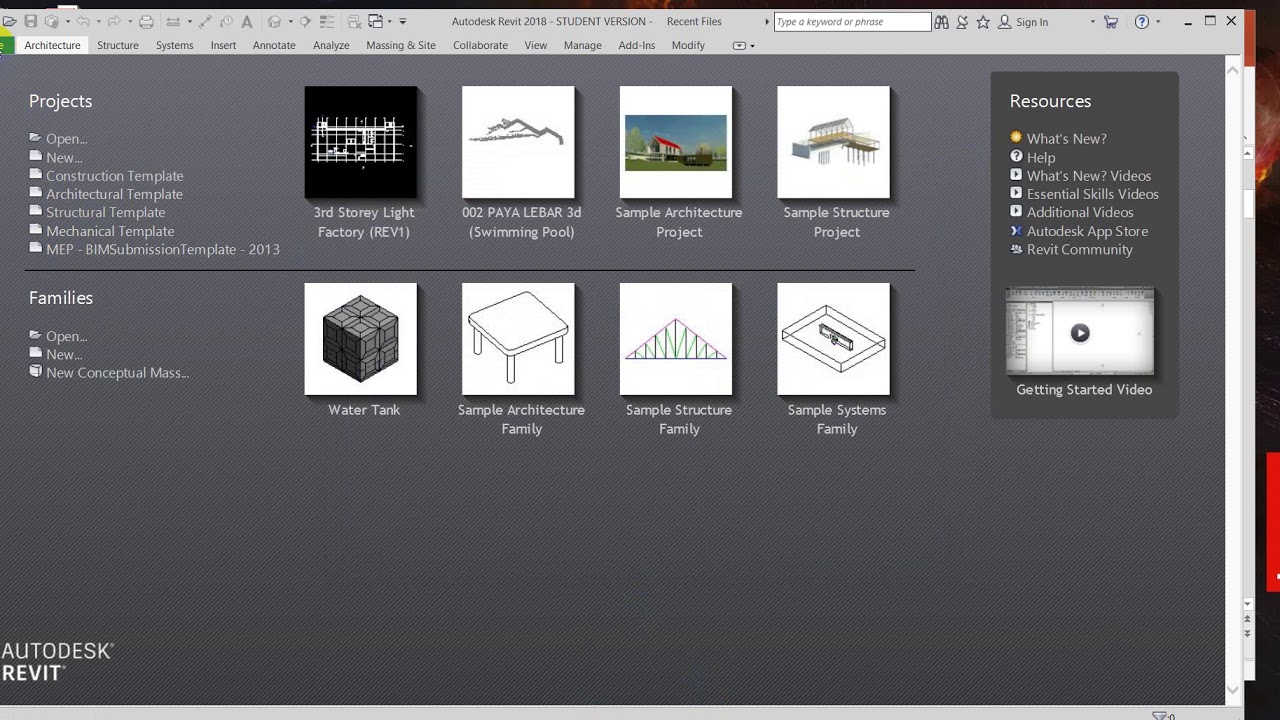This screenshot has height=720, width=1280.
Task: Click the Print icon
Action: pos(146,21)
